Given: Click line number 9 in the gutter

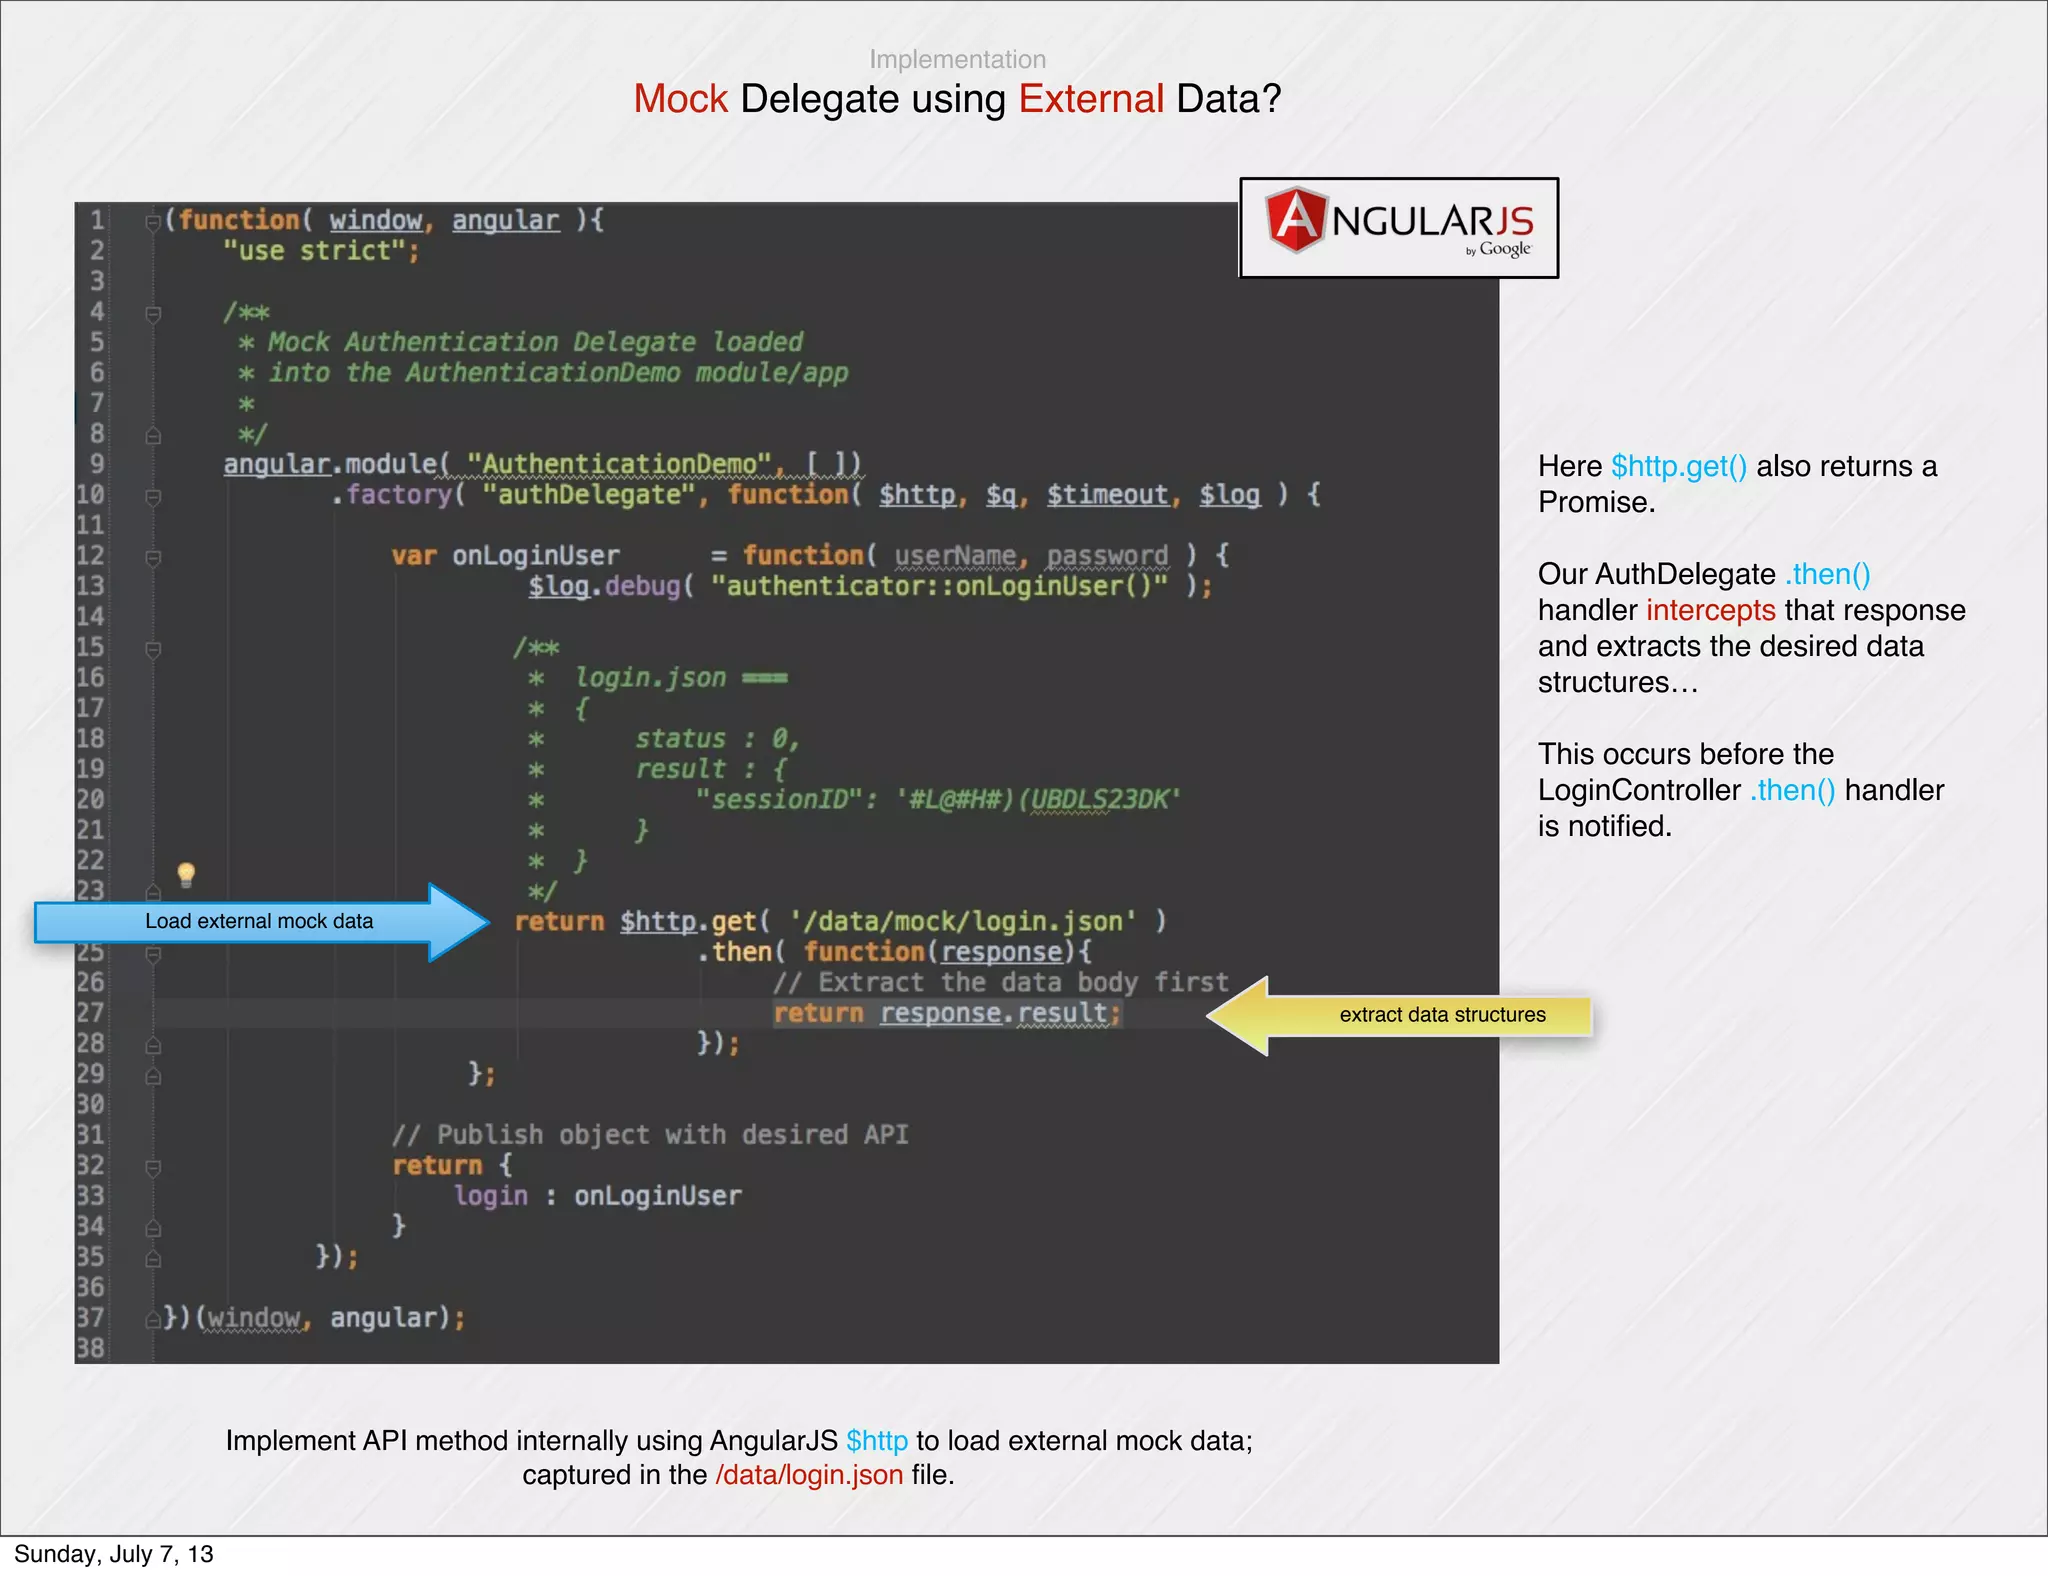Looking at the screenshot, I should click(97, 464).
